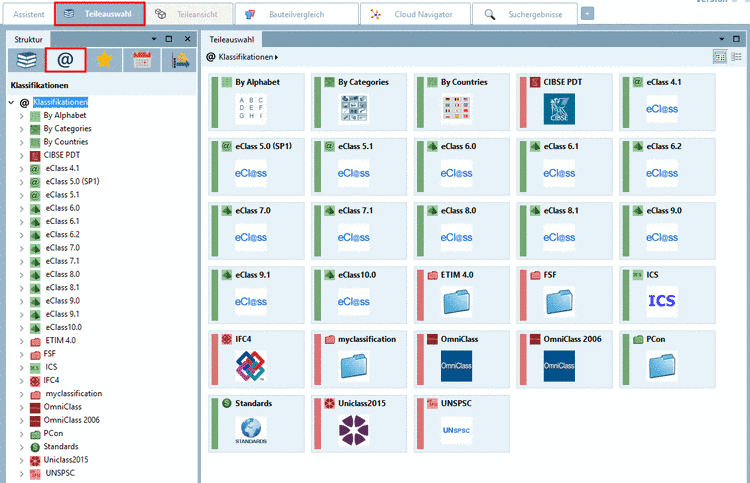This screenshot has width=750, height=483.
Task: Open the OmniClass tile
Action: (x=462, y=359)
